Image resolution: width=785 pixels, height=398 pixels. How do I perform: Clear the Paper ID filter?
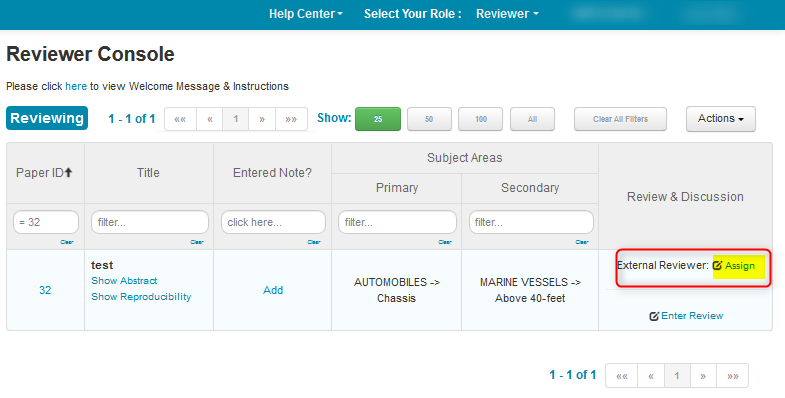(x=67, y=242)
